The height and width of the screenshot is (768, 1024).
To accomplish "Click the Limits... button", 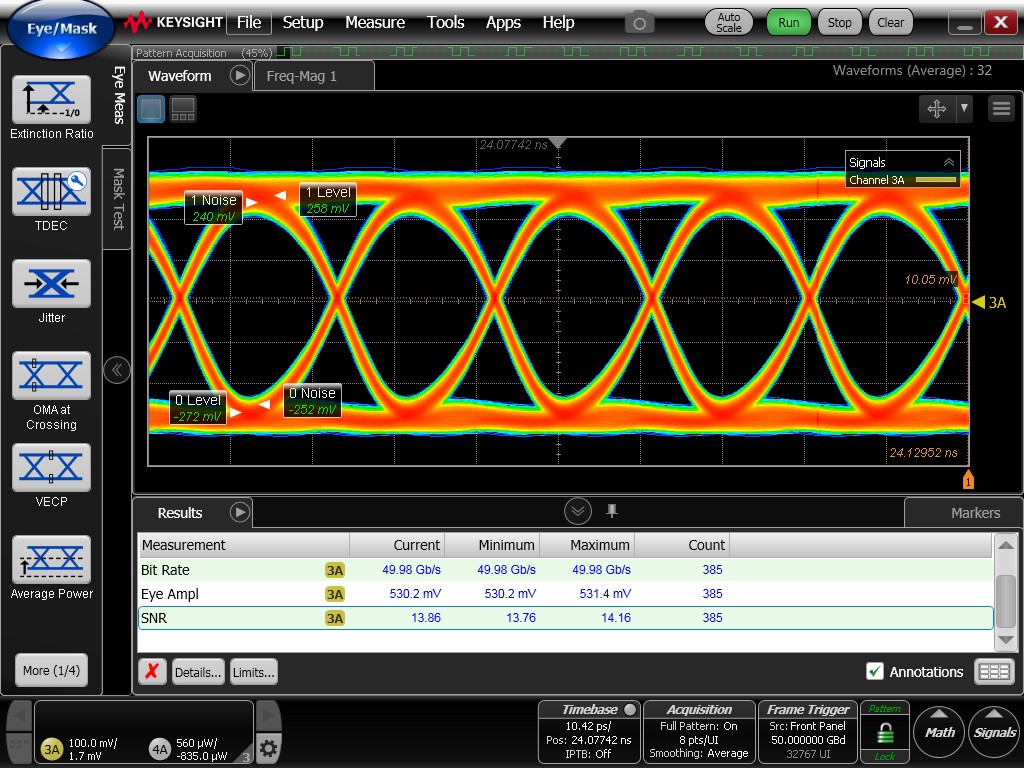I will [253, 672].
